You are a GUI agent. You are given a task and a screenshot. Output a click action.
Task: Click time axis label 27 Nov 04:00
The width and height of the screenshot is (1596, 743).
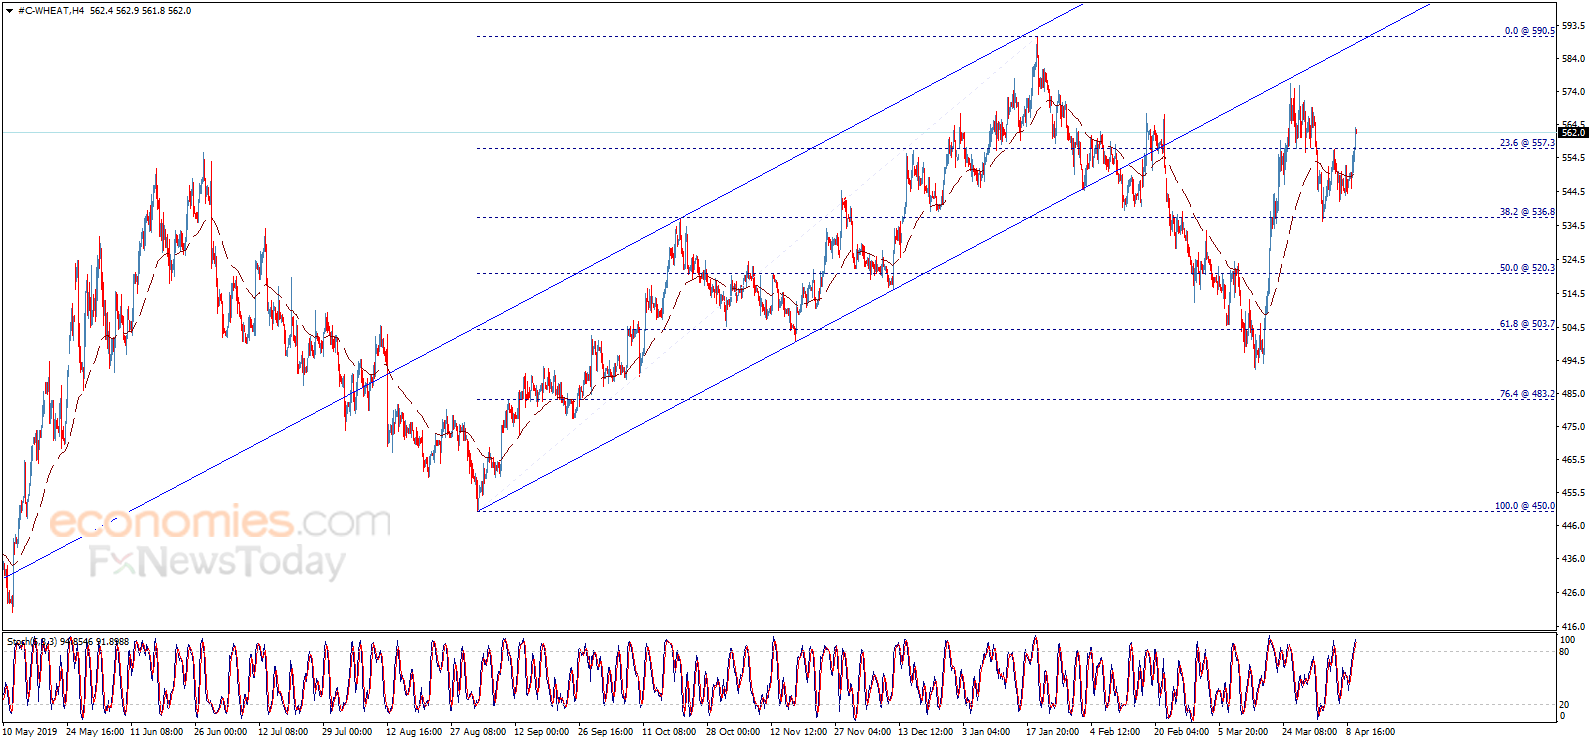pyautogui.click(x=862, y=732)
